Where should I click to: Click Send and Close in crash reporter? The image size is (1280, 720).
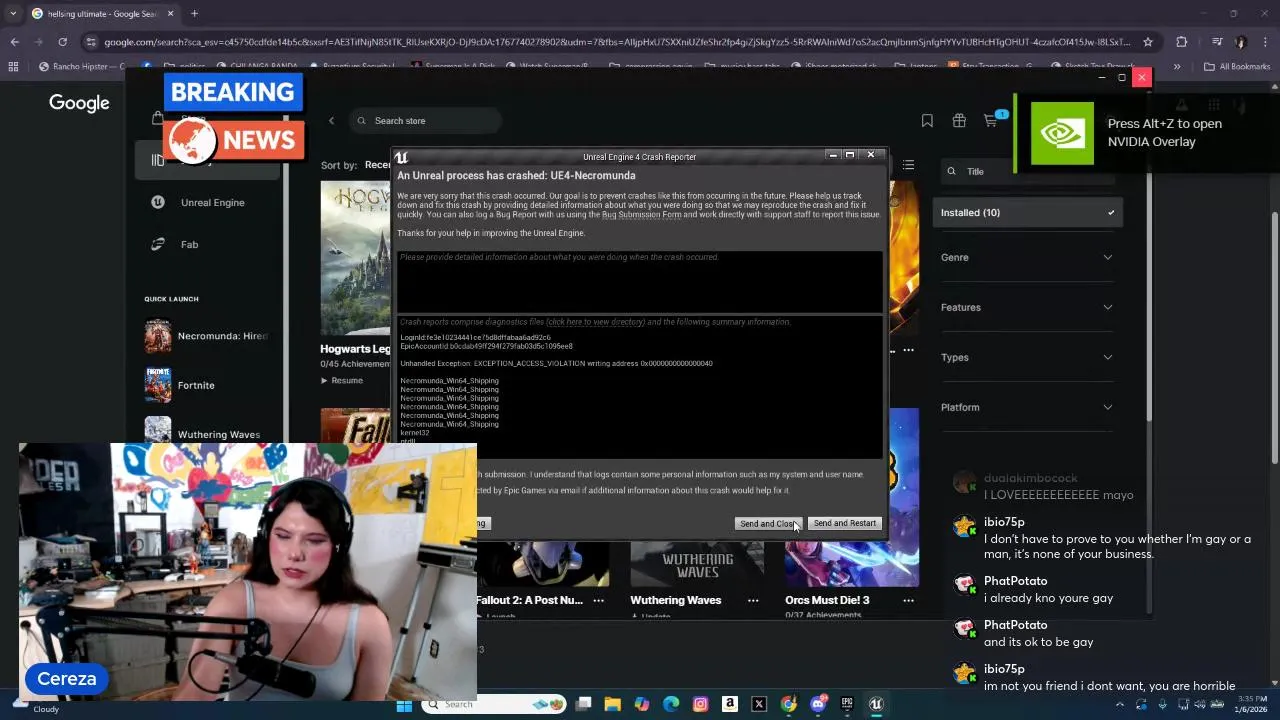[769, 523]
